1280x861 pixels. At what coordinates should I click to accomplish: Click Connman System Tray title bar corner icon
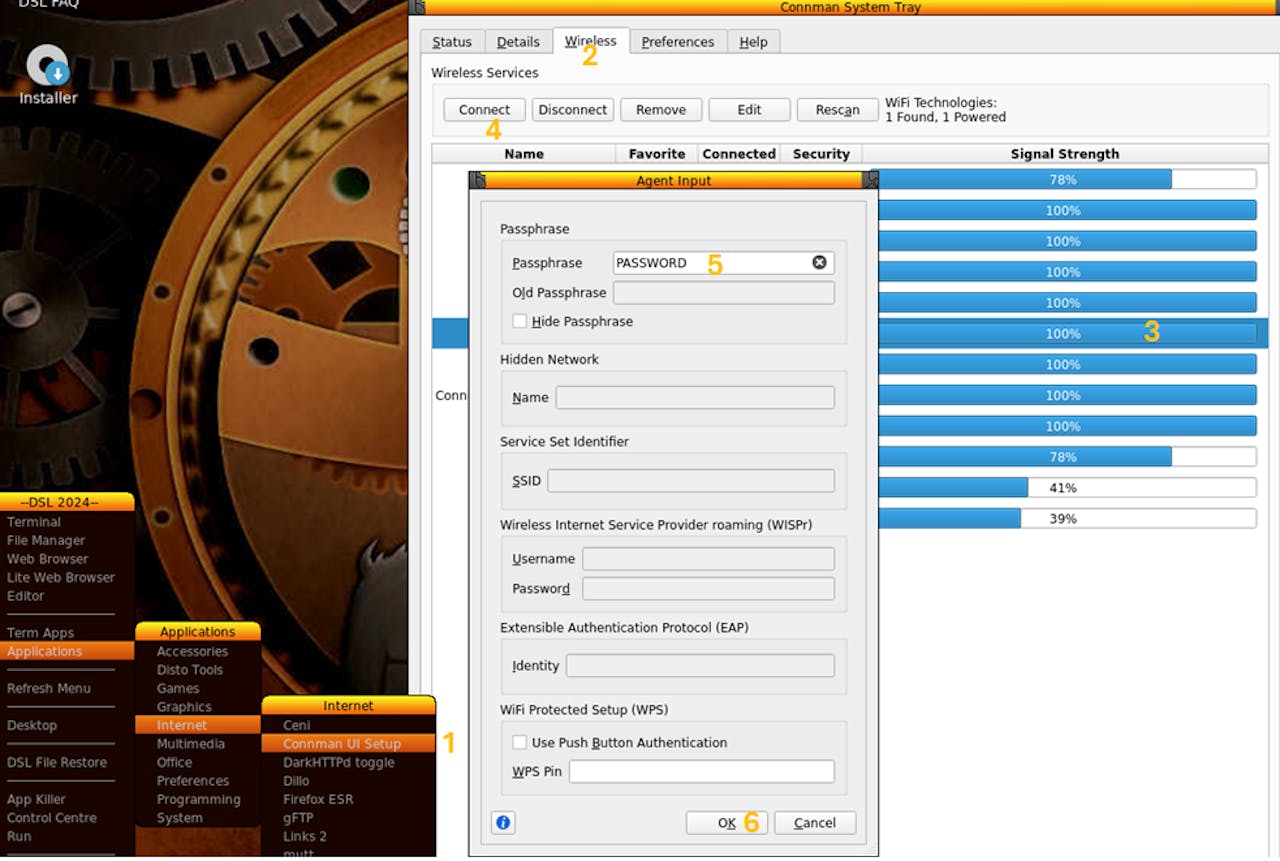click(x=418, y=7)
